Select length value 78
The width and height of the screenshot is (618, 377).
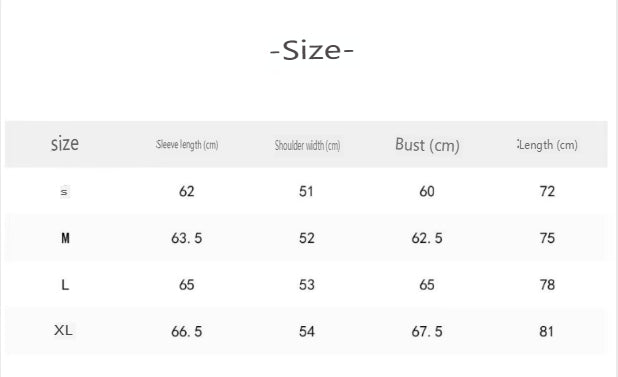547,285
